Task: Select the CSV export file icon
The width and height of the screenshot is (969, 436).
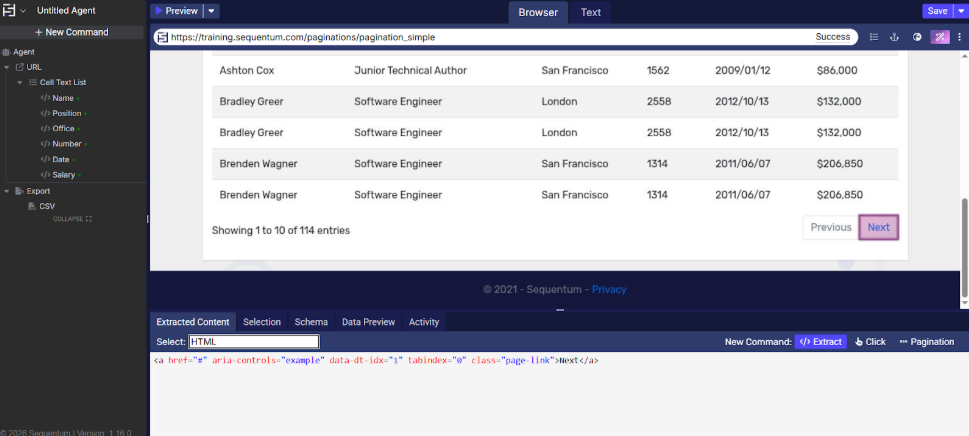Action: 31,206
